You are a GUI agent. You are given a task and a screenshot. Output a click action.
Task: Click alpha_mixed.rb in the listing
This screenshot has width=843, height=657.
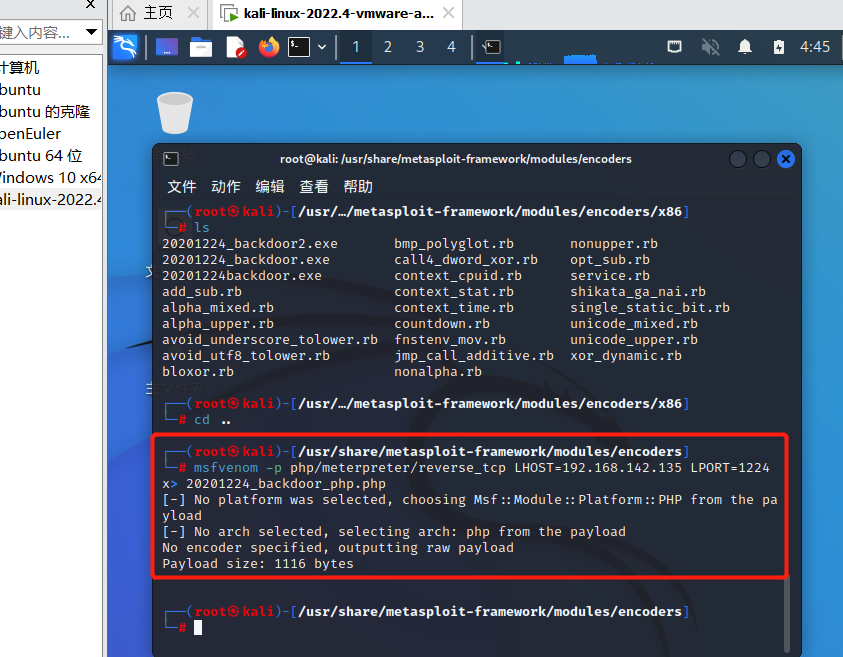pos(218,308)
